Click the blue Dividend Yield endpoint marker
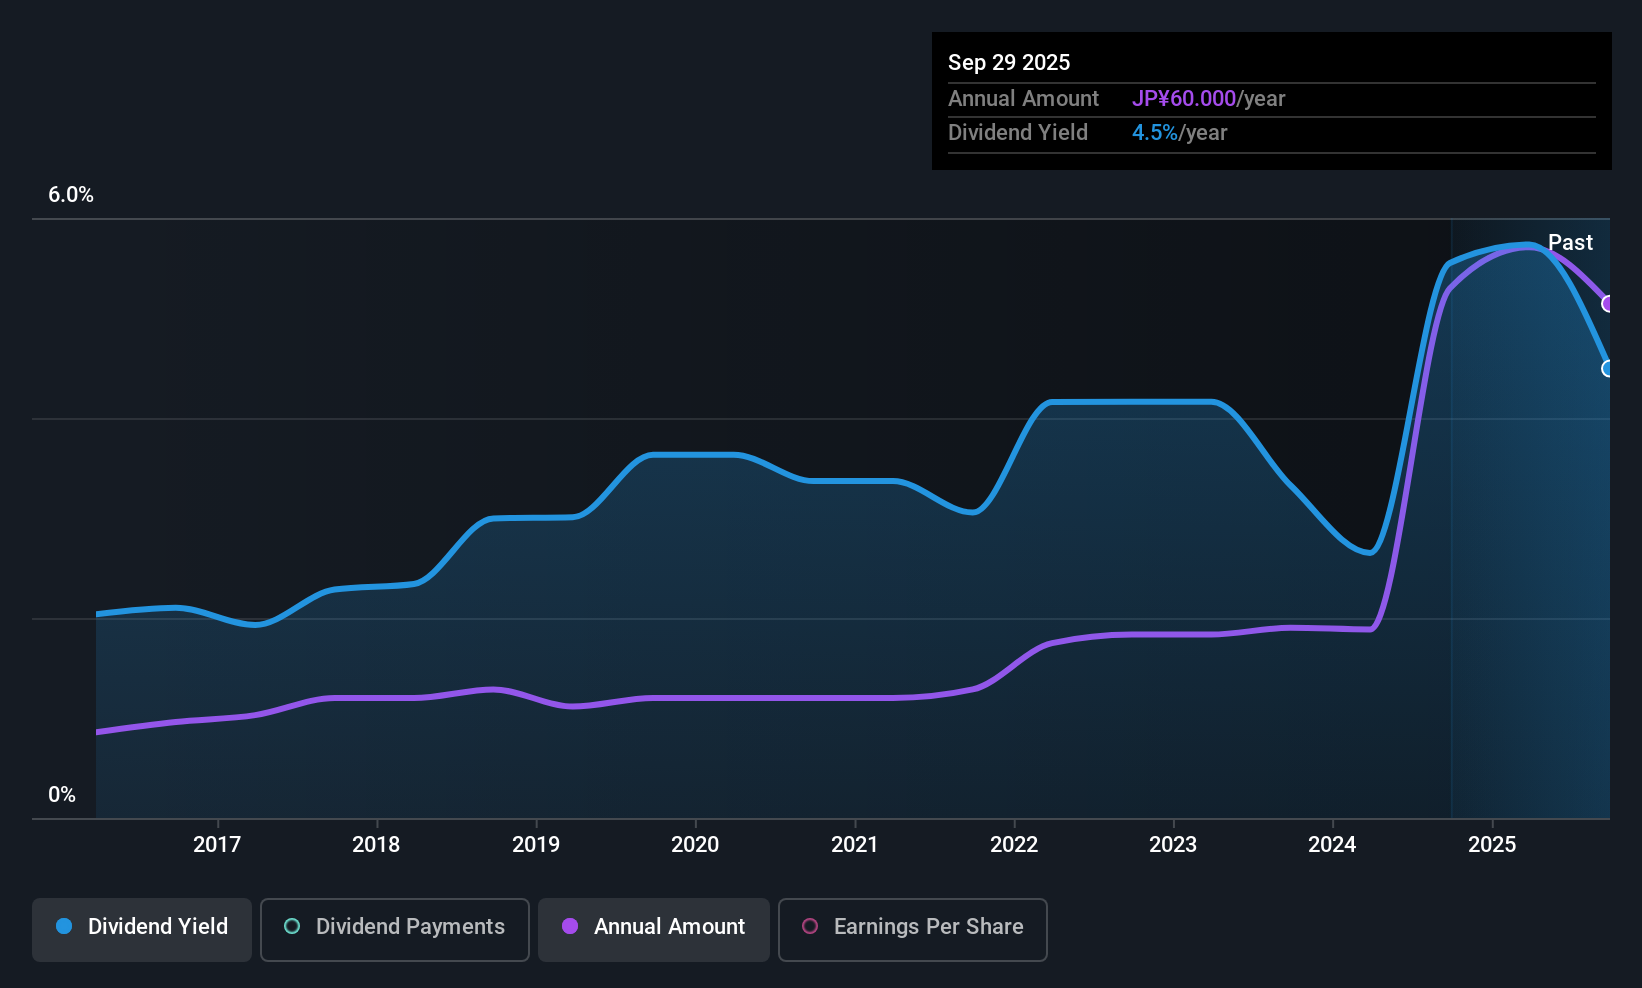Screen dimensions: 1642x988 point(1608,369)
